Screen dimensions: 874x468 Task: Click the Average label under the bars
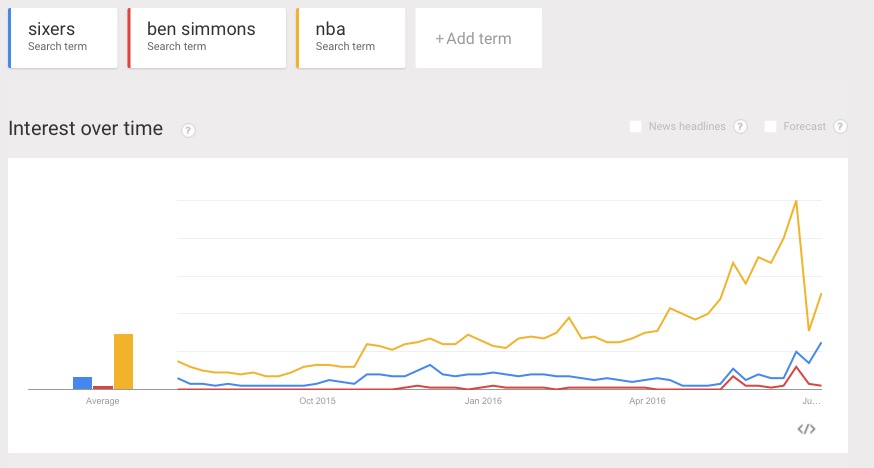[x=103, y=401]
